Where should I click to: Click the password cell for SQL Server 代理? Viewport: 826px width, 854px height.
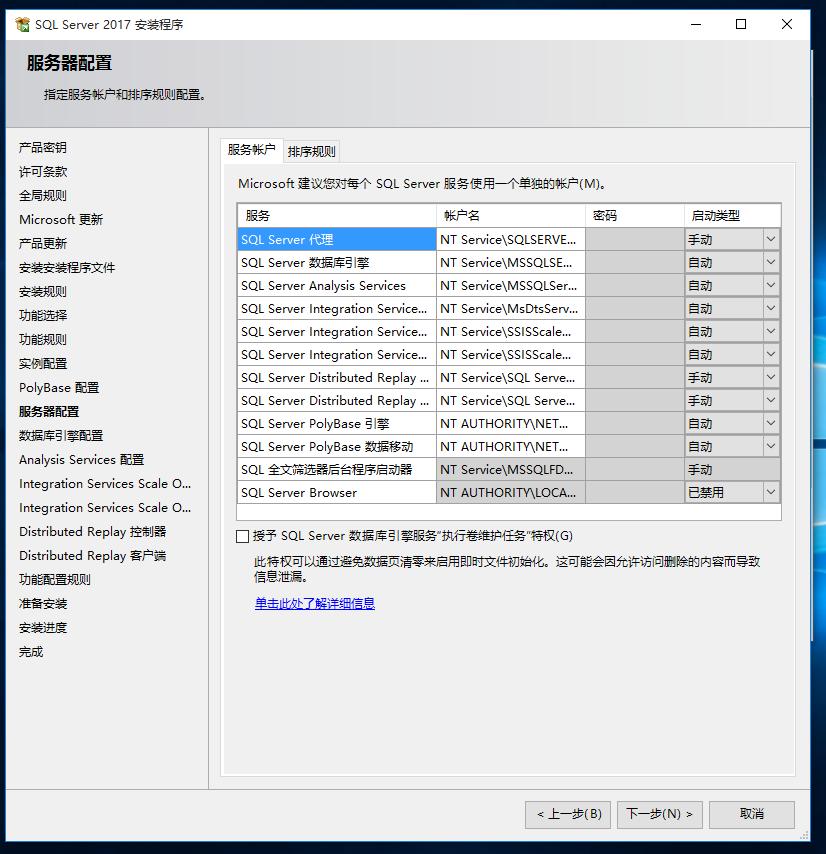tap(635, 239)
